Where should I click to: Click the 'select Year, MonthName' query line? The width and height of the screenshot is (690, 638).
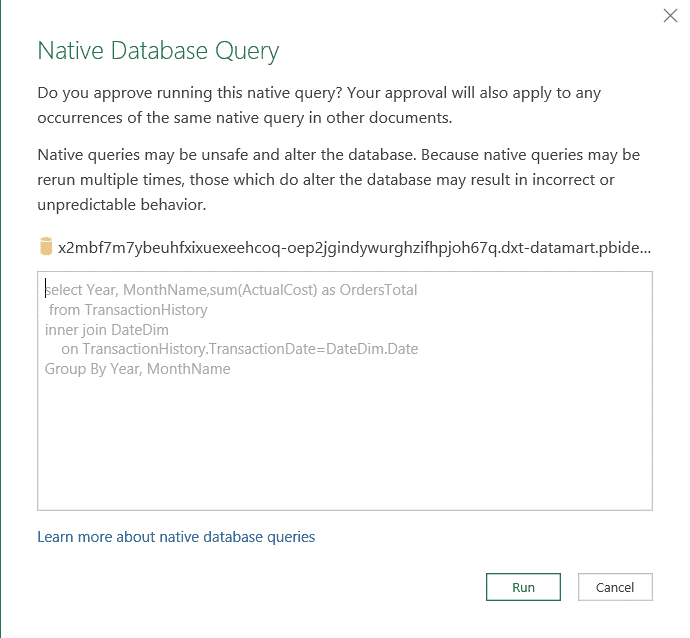(231, 290)
